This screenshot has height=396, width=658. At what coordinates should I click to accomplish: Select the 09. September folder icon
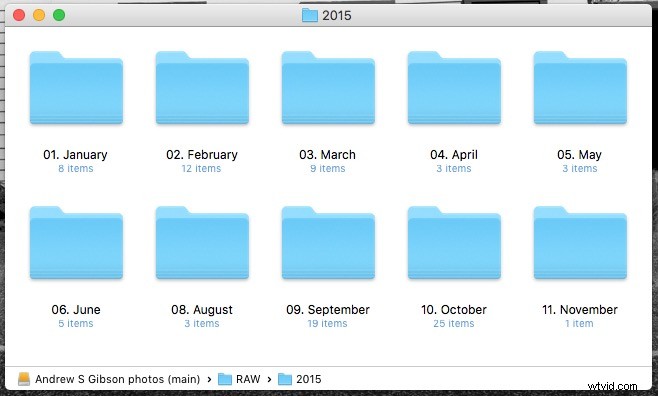click(x=328, y=243)
